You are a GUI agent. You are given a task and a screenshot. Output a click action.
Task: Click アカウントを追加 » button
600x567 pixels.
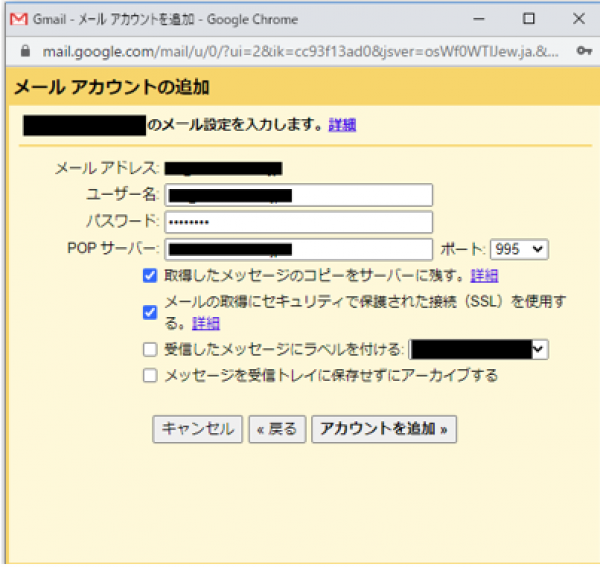384,429
